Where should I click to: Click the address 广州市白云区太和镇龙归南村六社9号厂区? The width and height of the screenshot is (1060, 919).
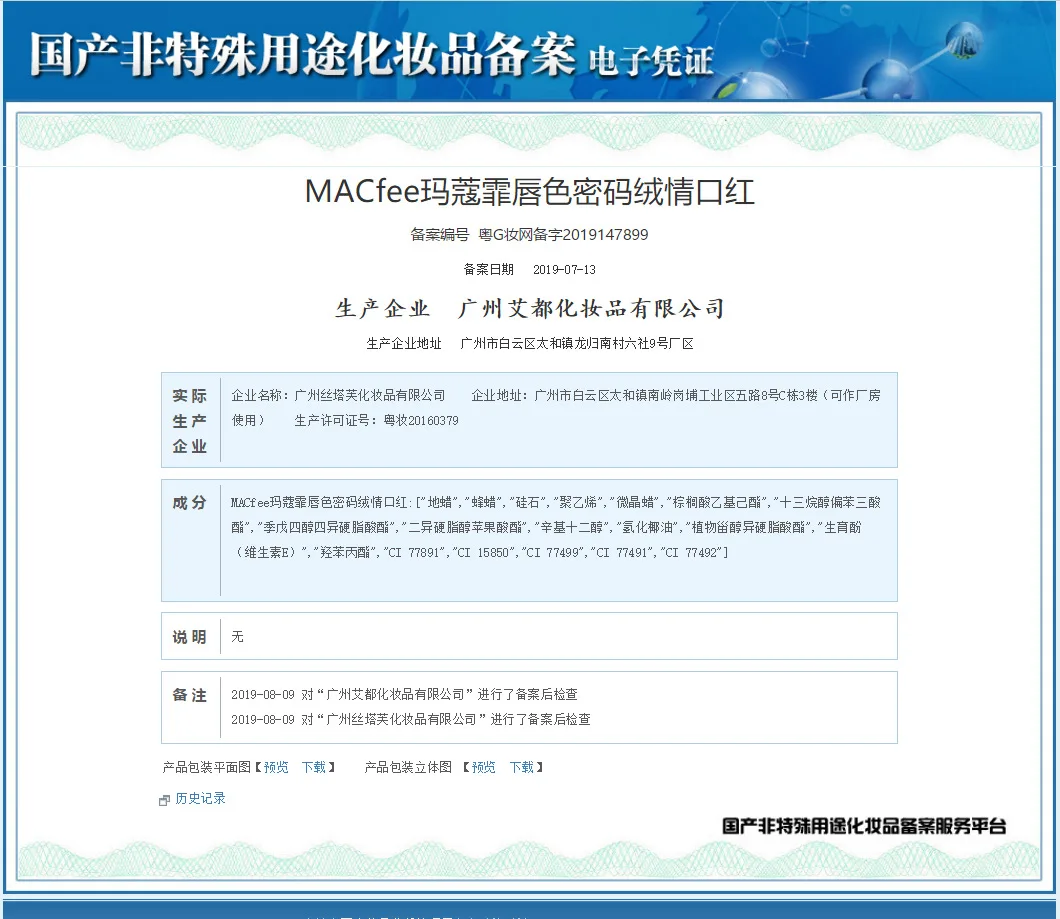coord(577,344)
